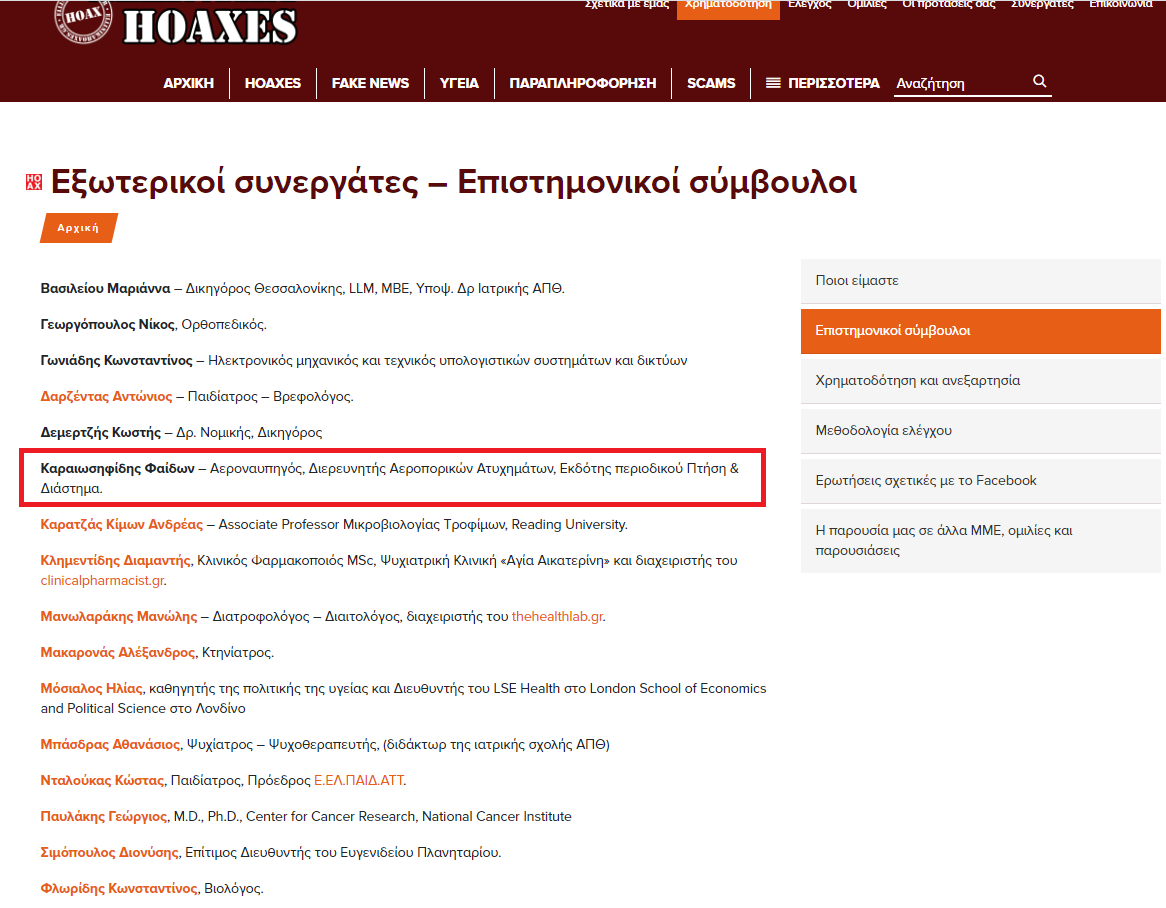Image resolution: width=1166 pixels, height=908 pixels.
Task: Open Παυλάκης Γεώργιος link
Action: (103, 816)
